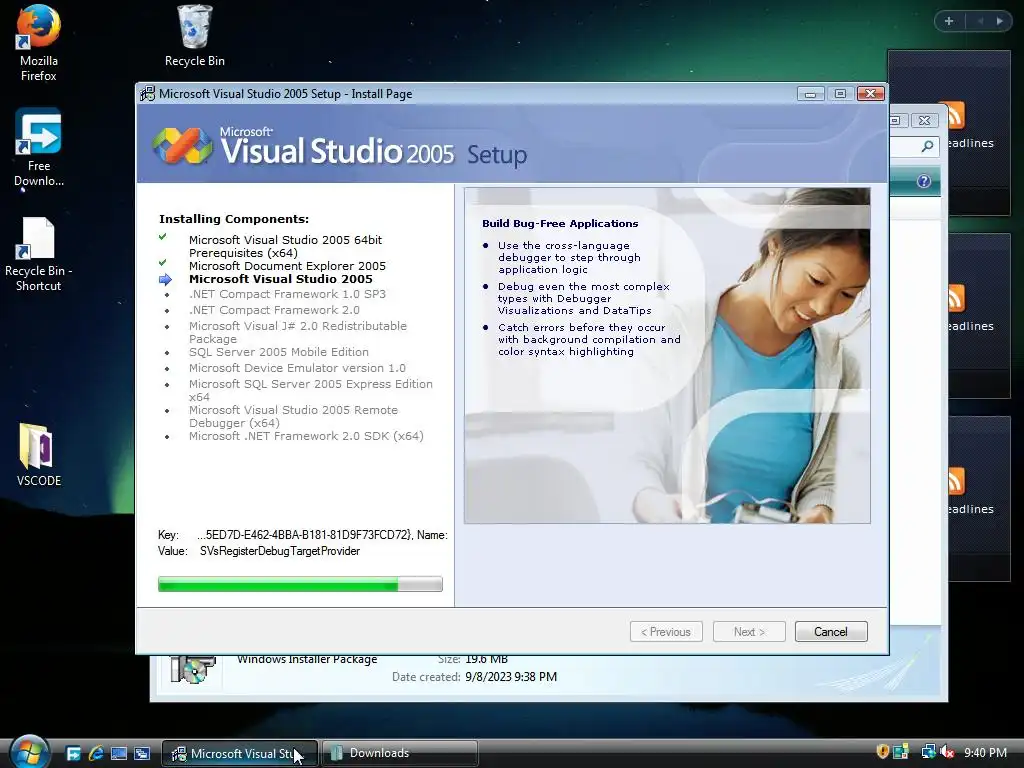Click the 'Debug even the most complex types' bullet
This screenshot has height=768, width=1024.
[x=584, y=298]
